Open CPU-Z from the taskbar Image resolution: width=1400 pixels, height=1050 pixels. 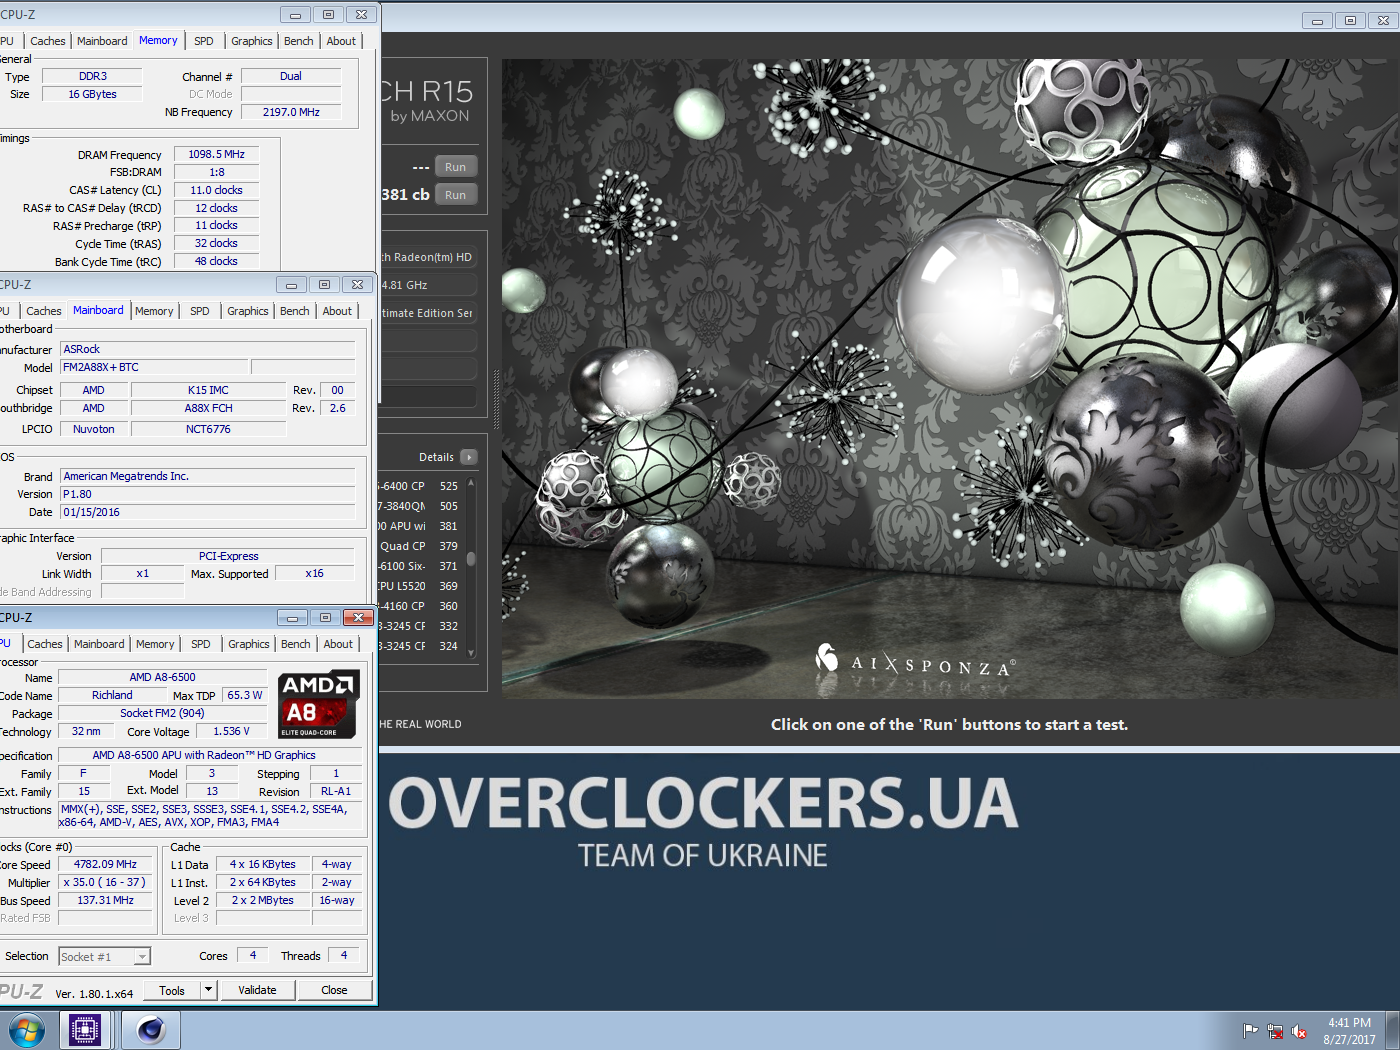coord(85,1030)
